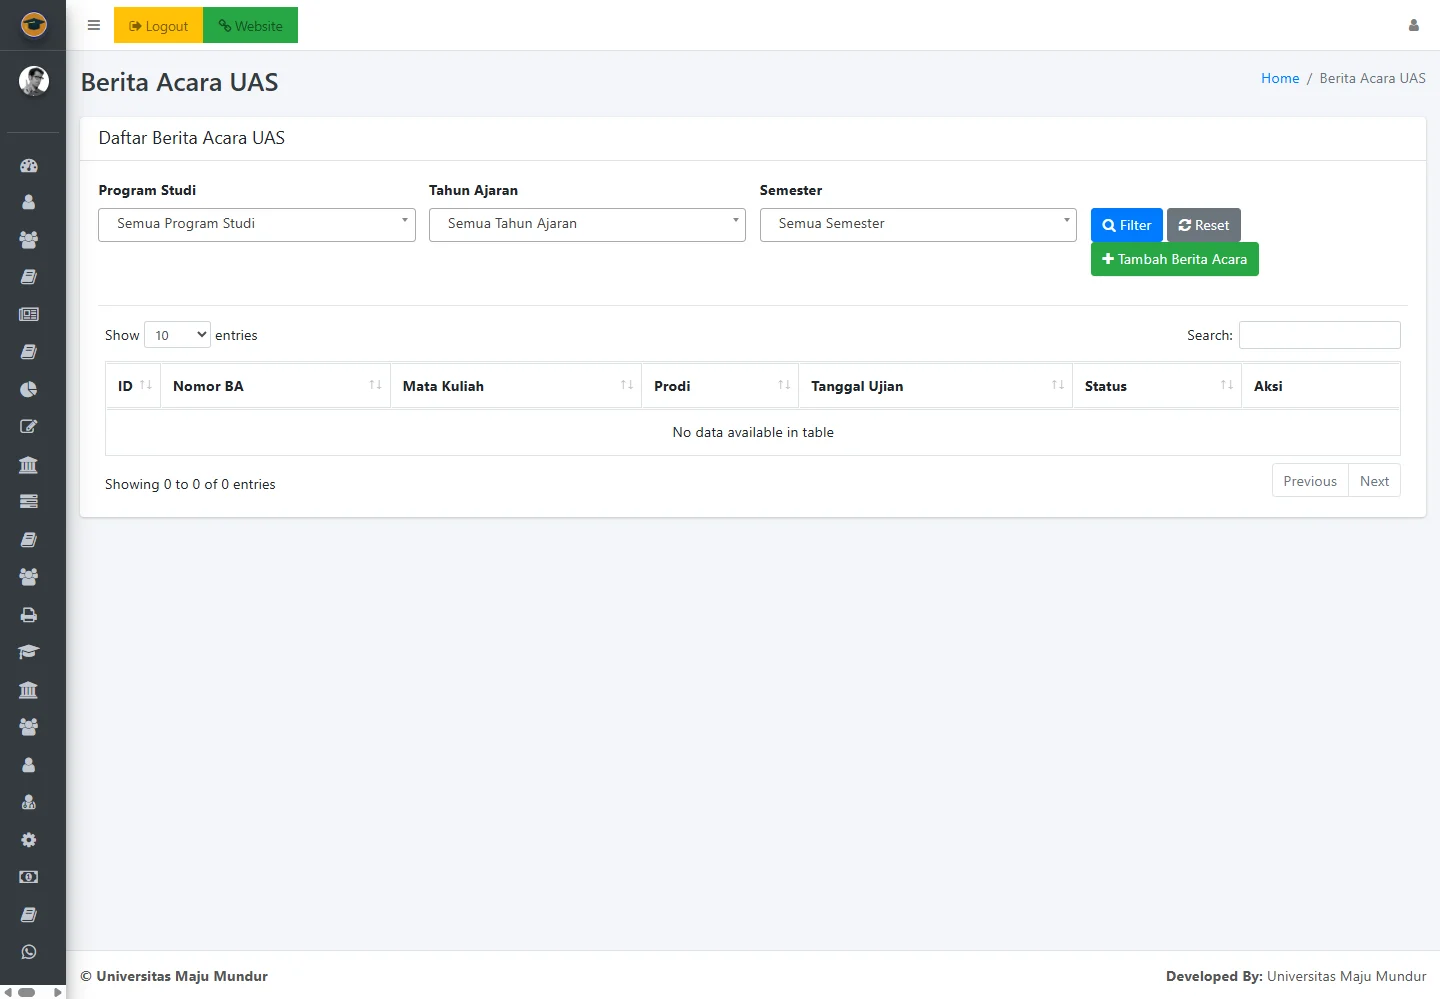Image resolution: width=1440 pixels, height=999 pixels.
Task: Click the green Tambah Berita Acara button
Action: pyautogui.click(x=1174, y=259)
